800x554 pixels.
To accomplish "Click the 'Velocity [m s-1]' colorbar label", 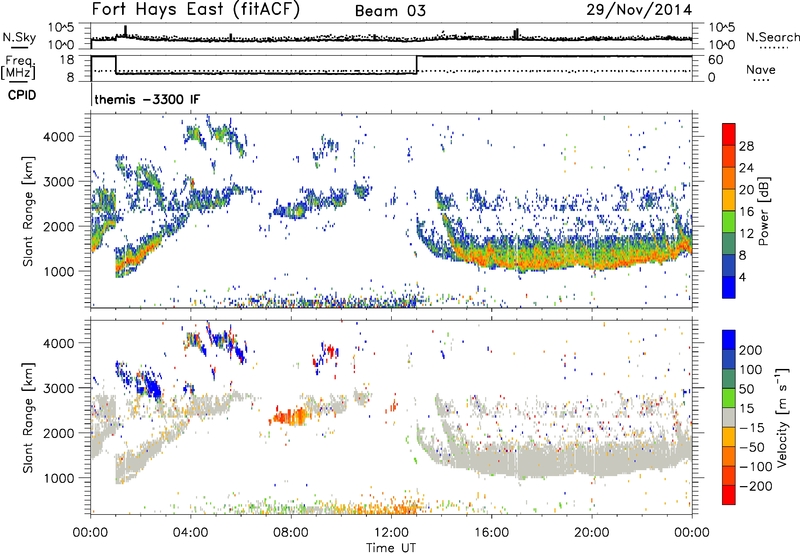I will 782,417.
